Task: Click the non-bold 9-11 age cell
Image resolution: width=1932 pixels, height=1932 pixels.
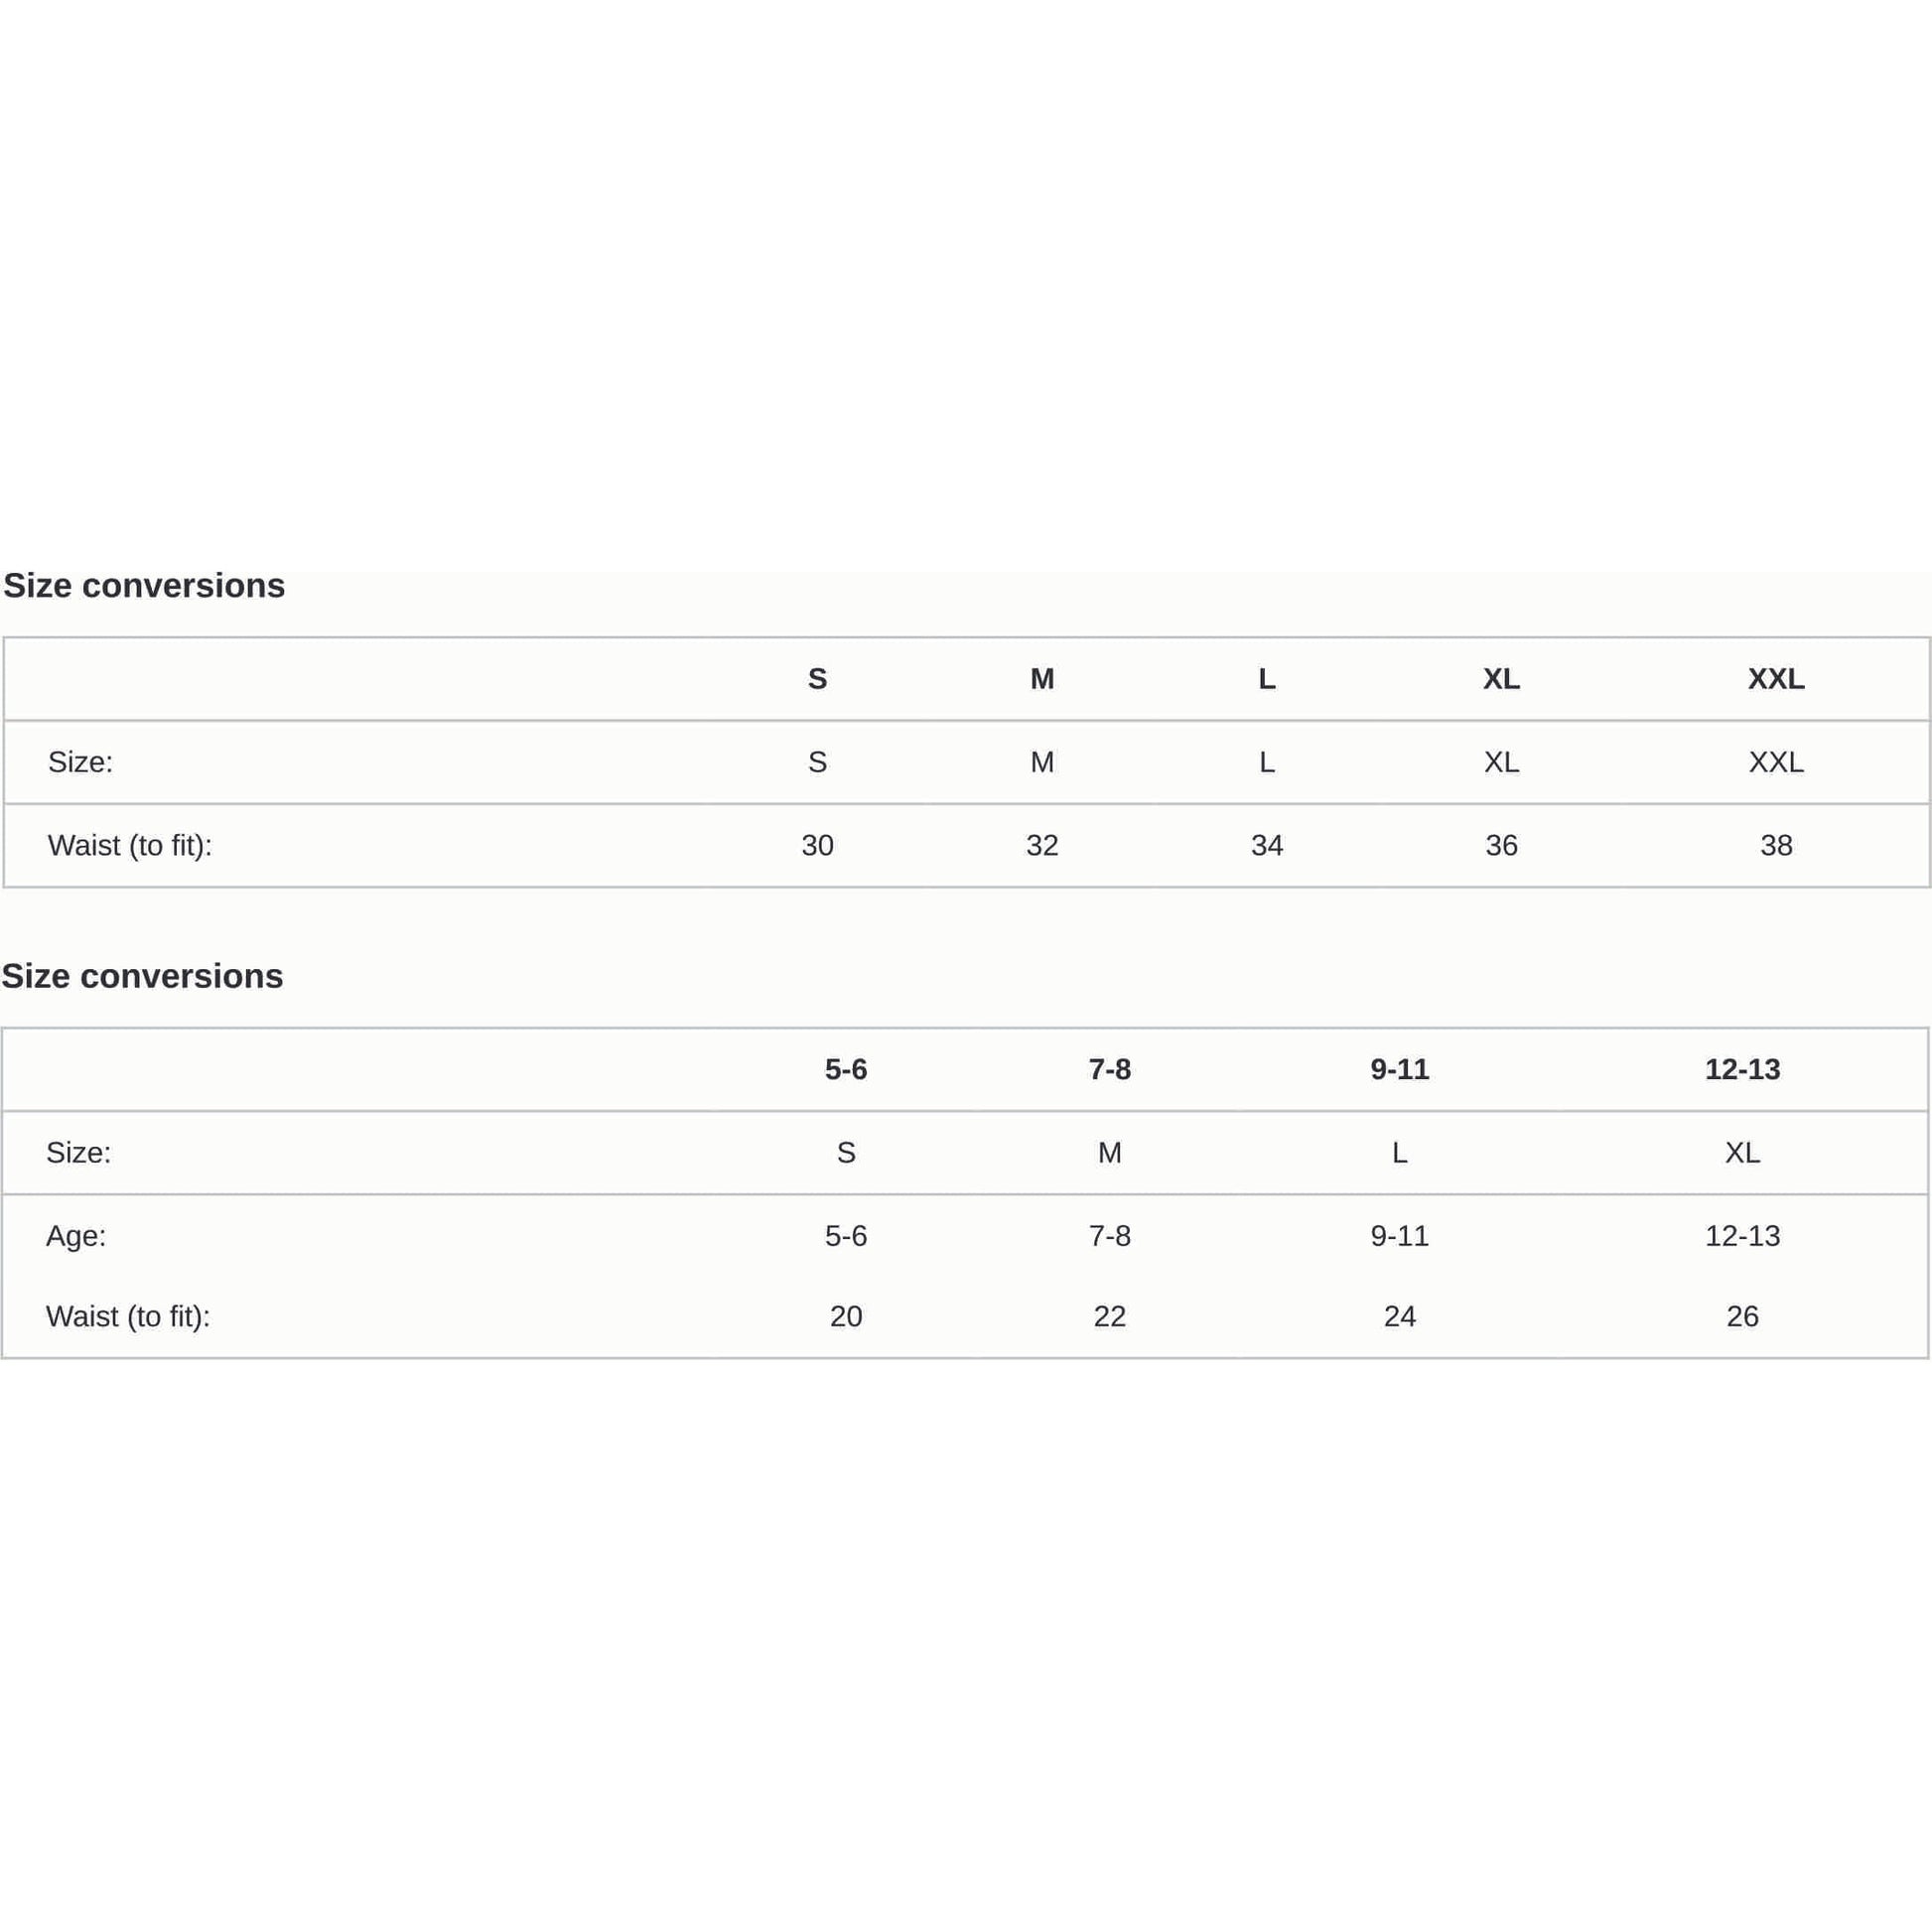Action: click(x=1399, y=1236)
